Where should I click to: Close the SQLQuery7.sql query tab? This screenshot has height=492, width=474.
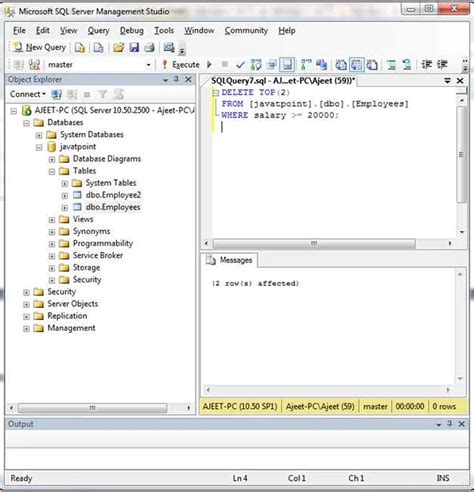[460, 81]
